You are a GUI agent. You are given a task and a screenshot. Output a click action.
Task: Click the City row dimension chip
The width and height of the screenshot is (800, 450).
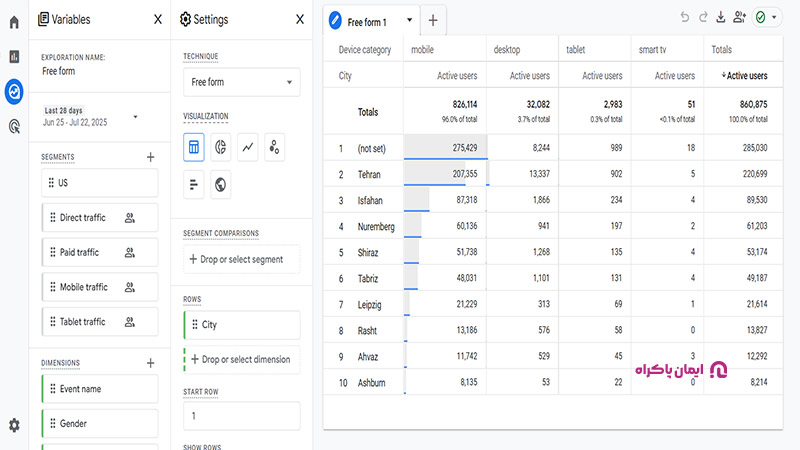pos(242,325)
